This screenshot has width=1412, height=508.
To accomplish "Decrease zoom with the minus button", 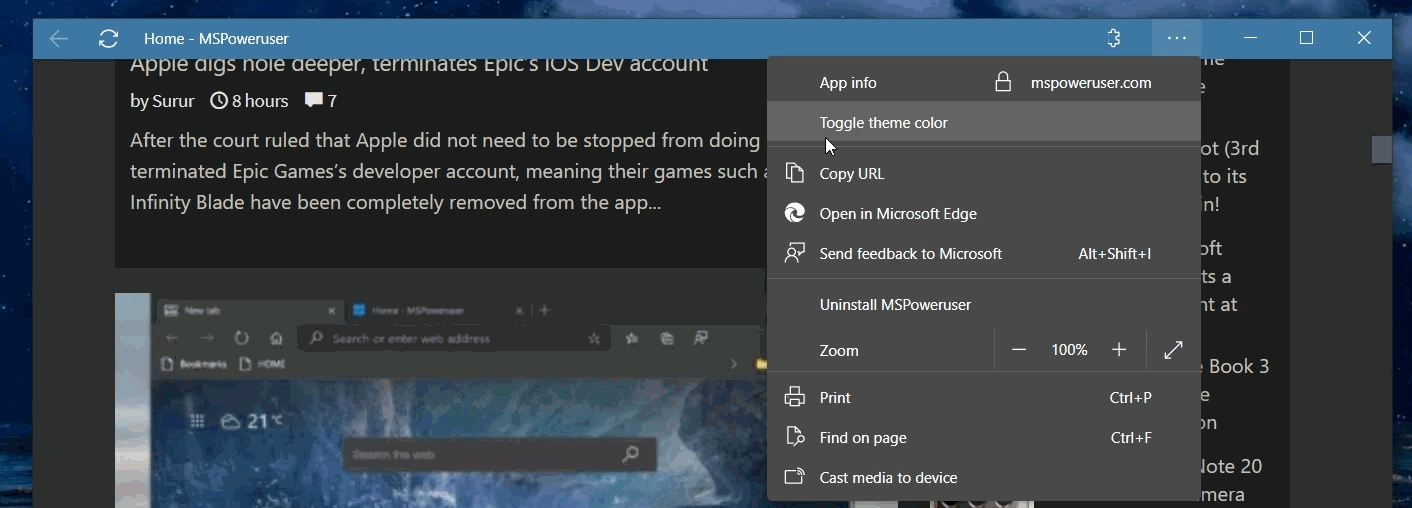I will click(x=1019, y=350).
